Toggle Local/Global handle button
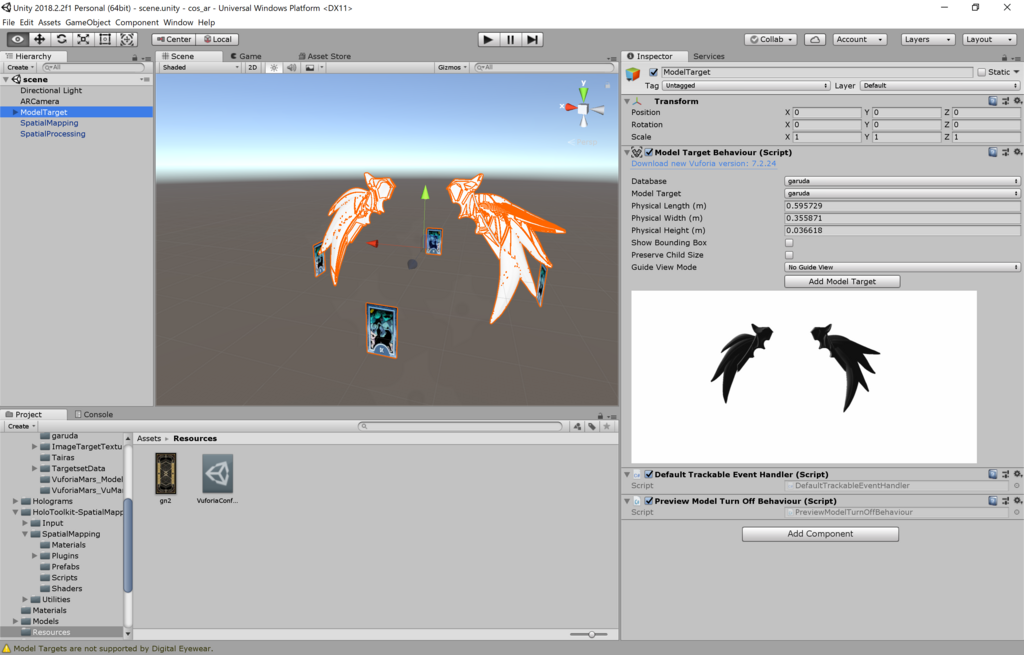Viewport: 1024px width, 655px height. coord(217,39)
